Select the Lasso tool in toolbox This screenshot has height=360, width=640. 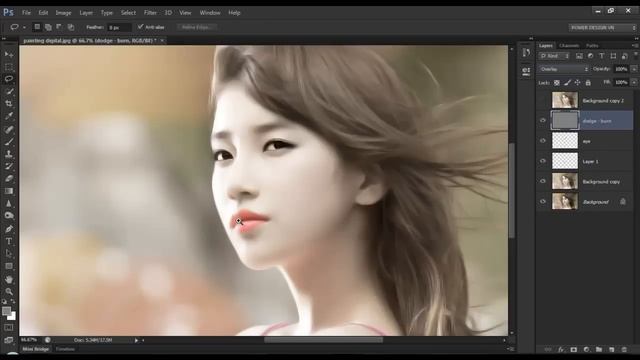pyautogui.click(x=9, y=79)
